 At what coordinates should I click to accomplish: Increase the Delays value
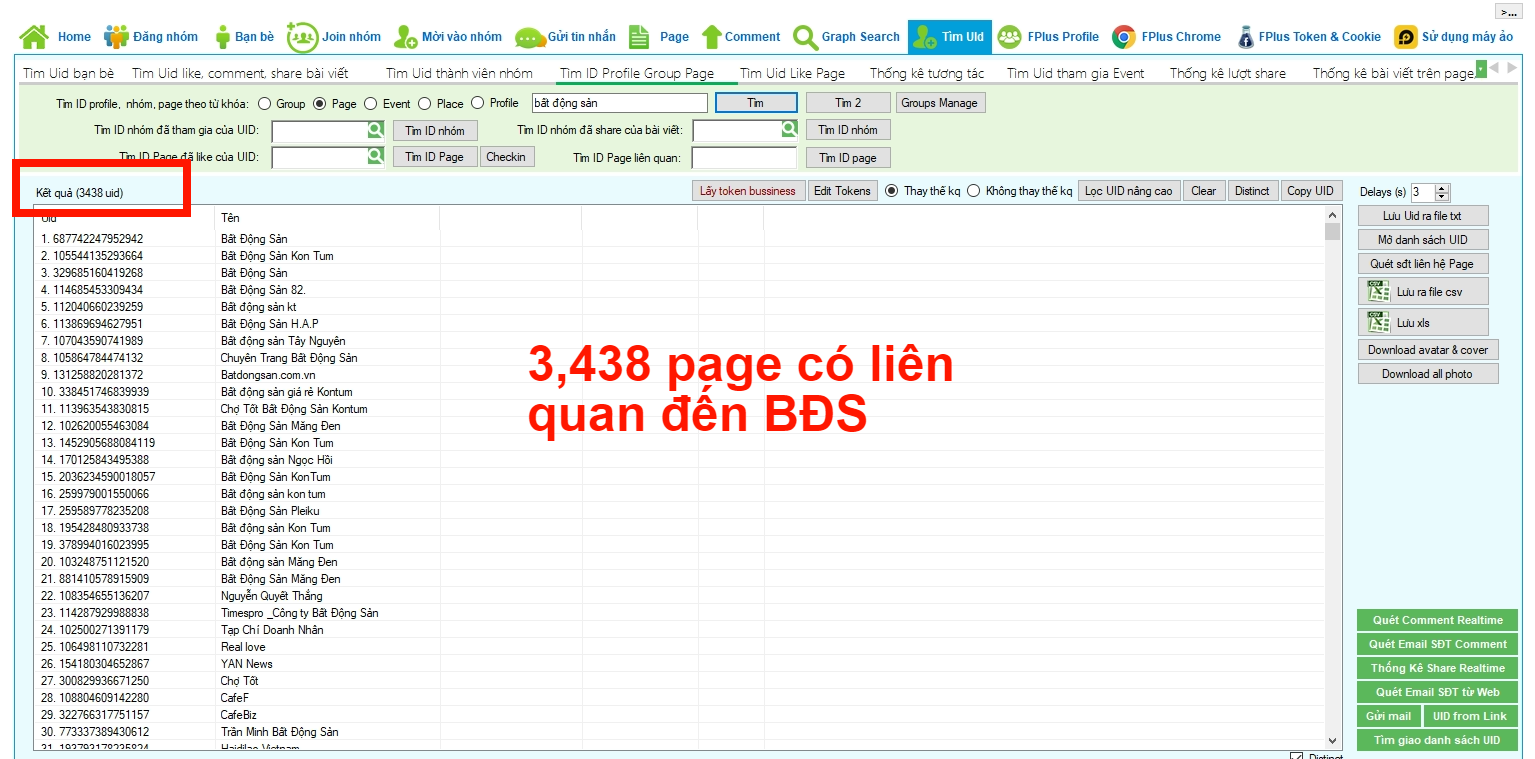point(1442,188)
